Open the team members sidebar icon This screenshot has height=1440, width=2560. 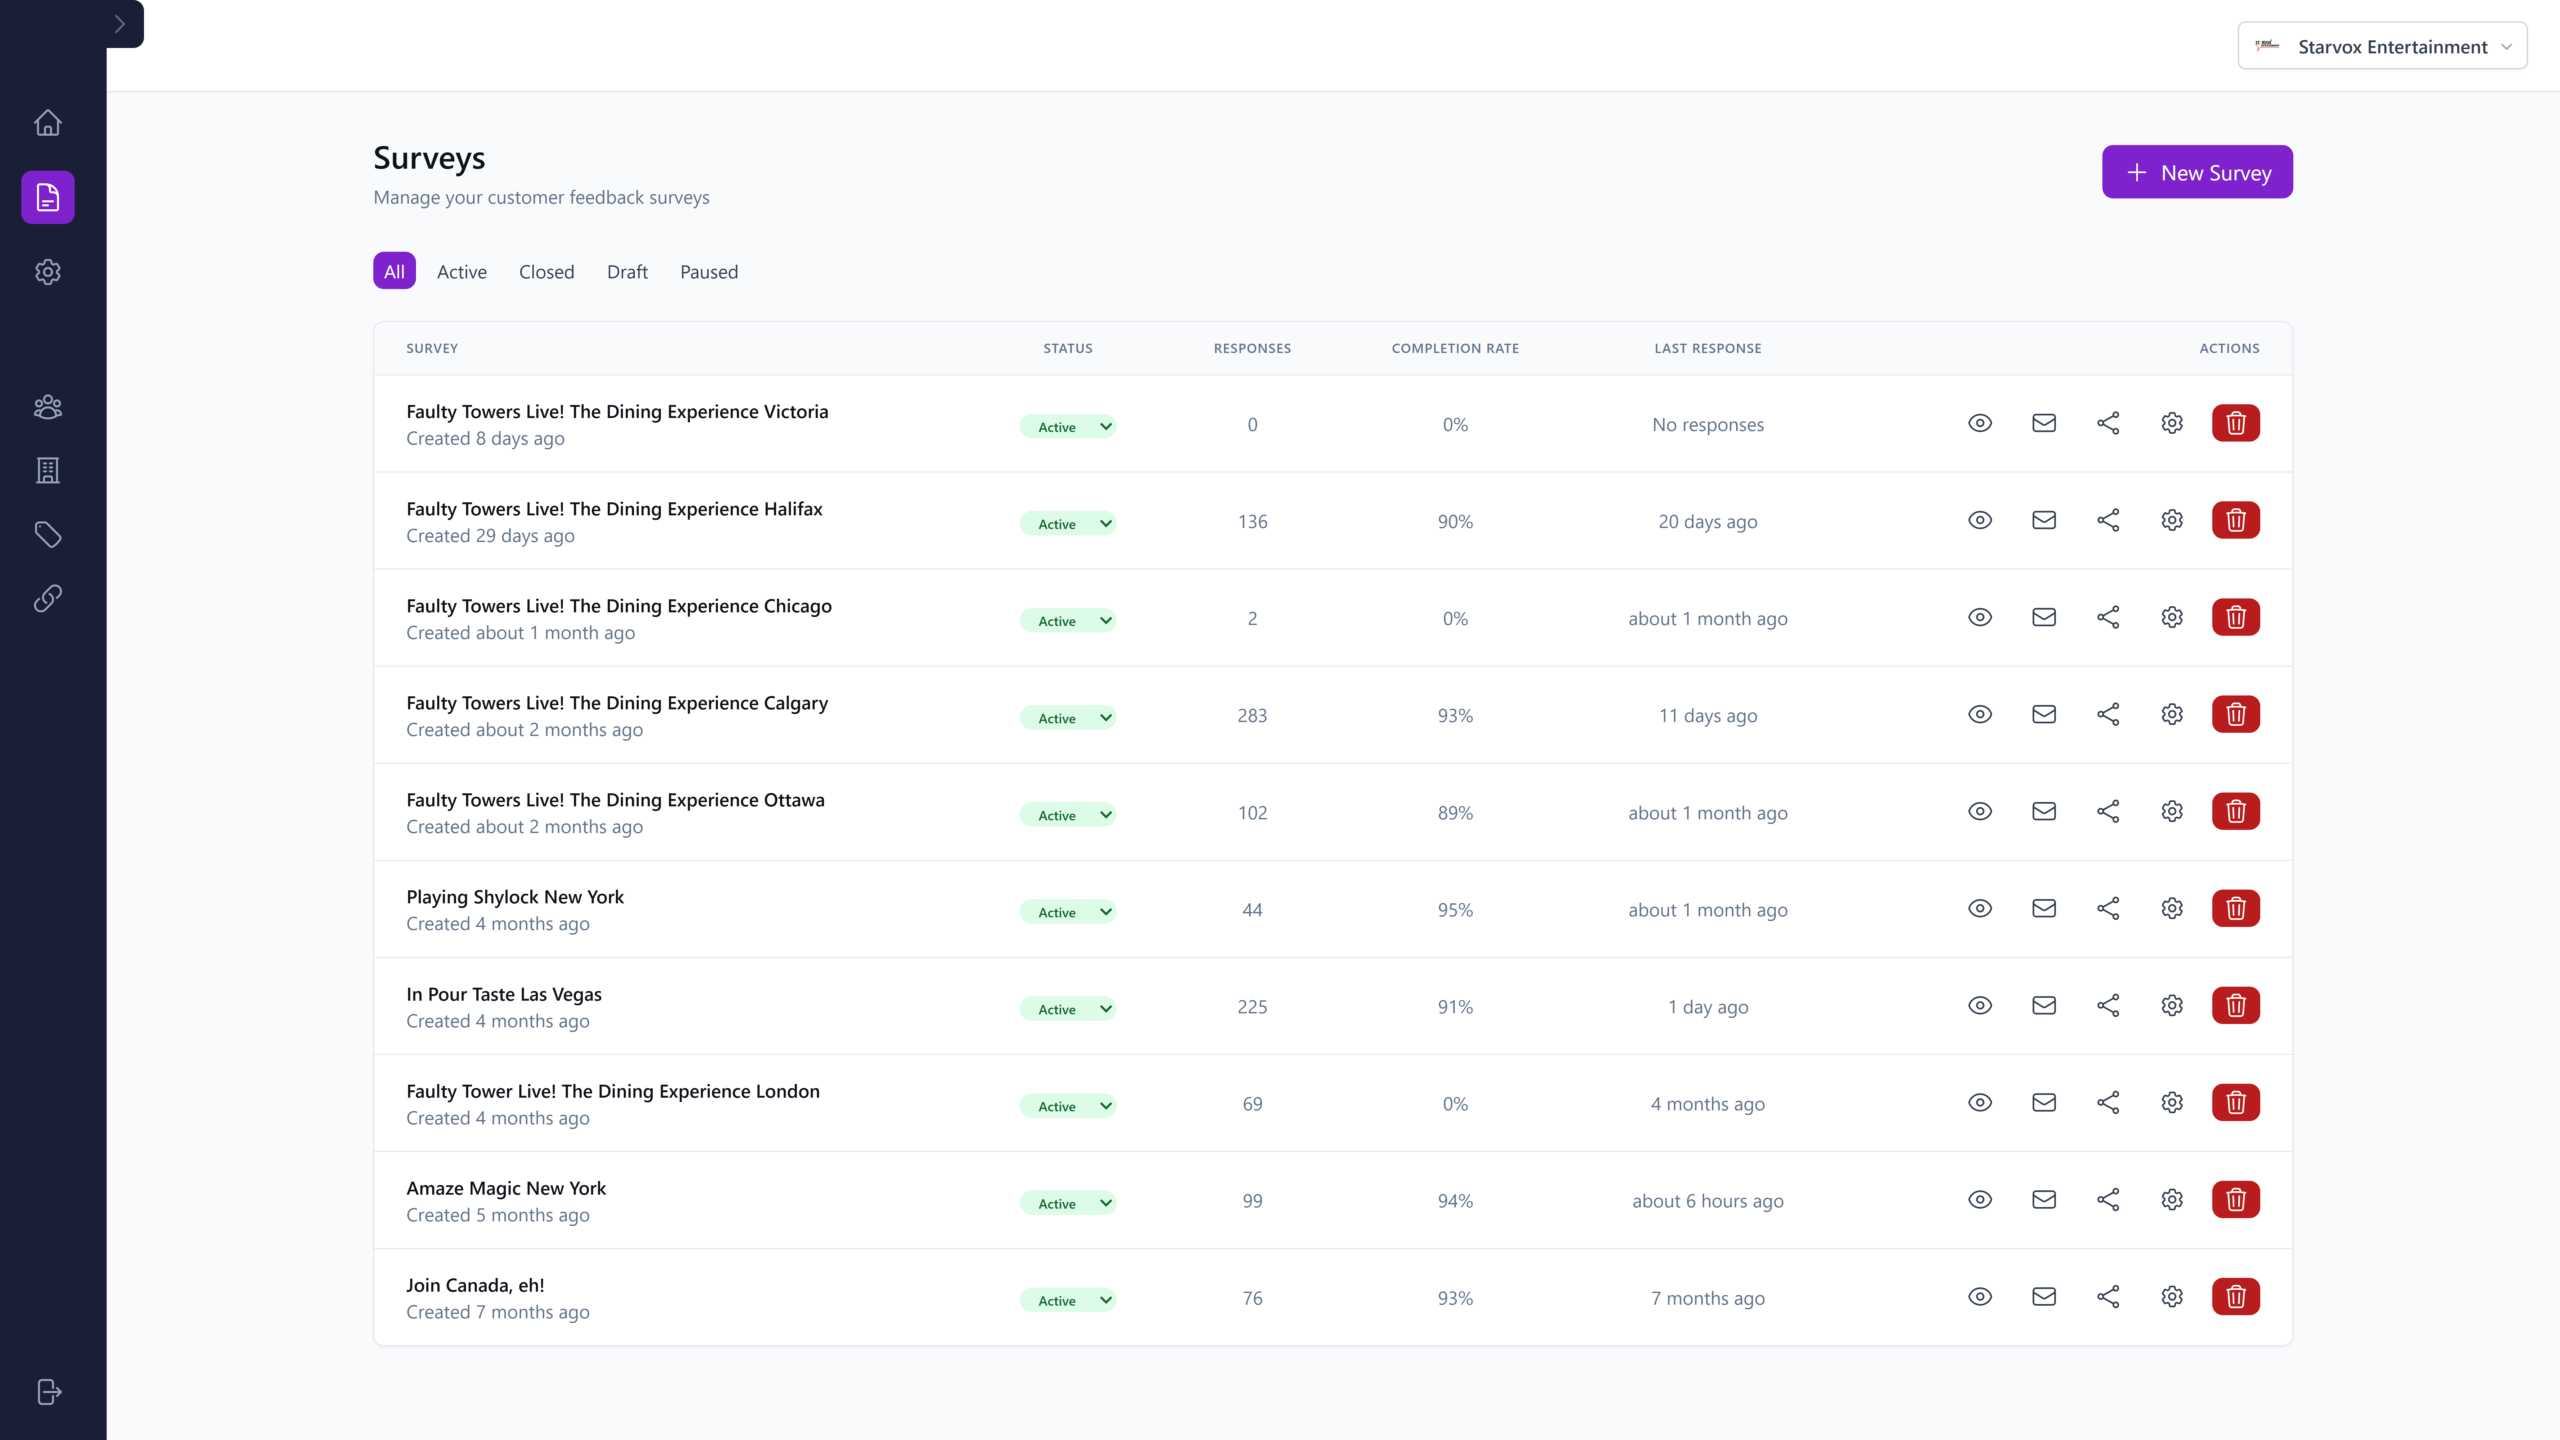coord(47,407)
